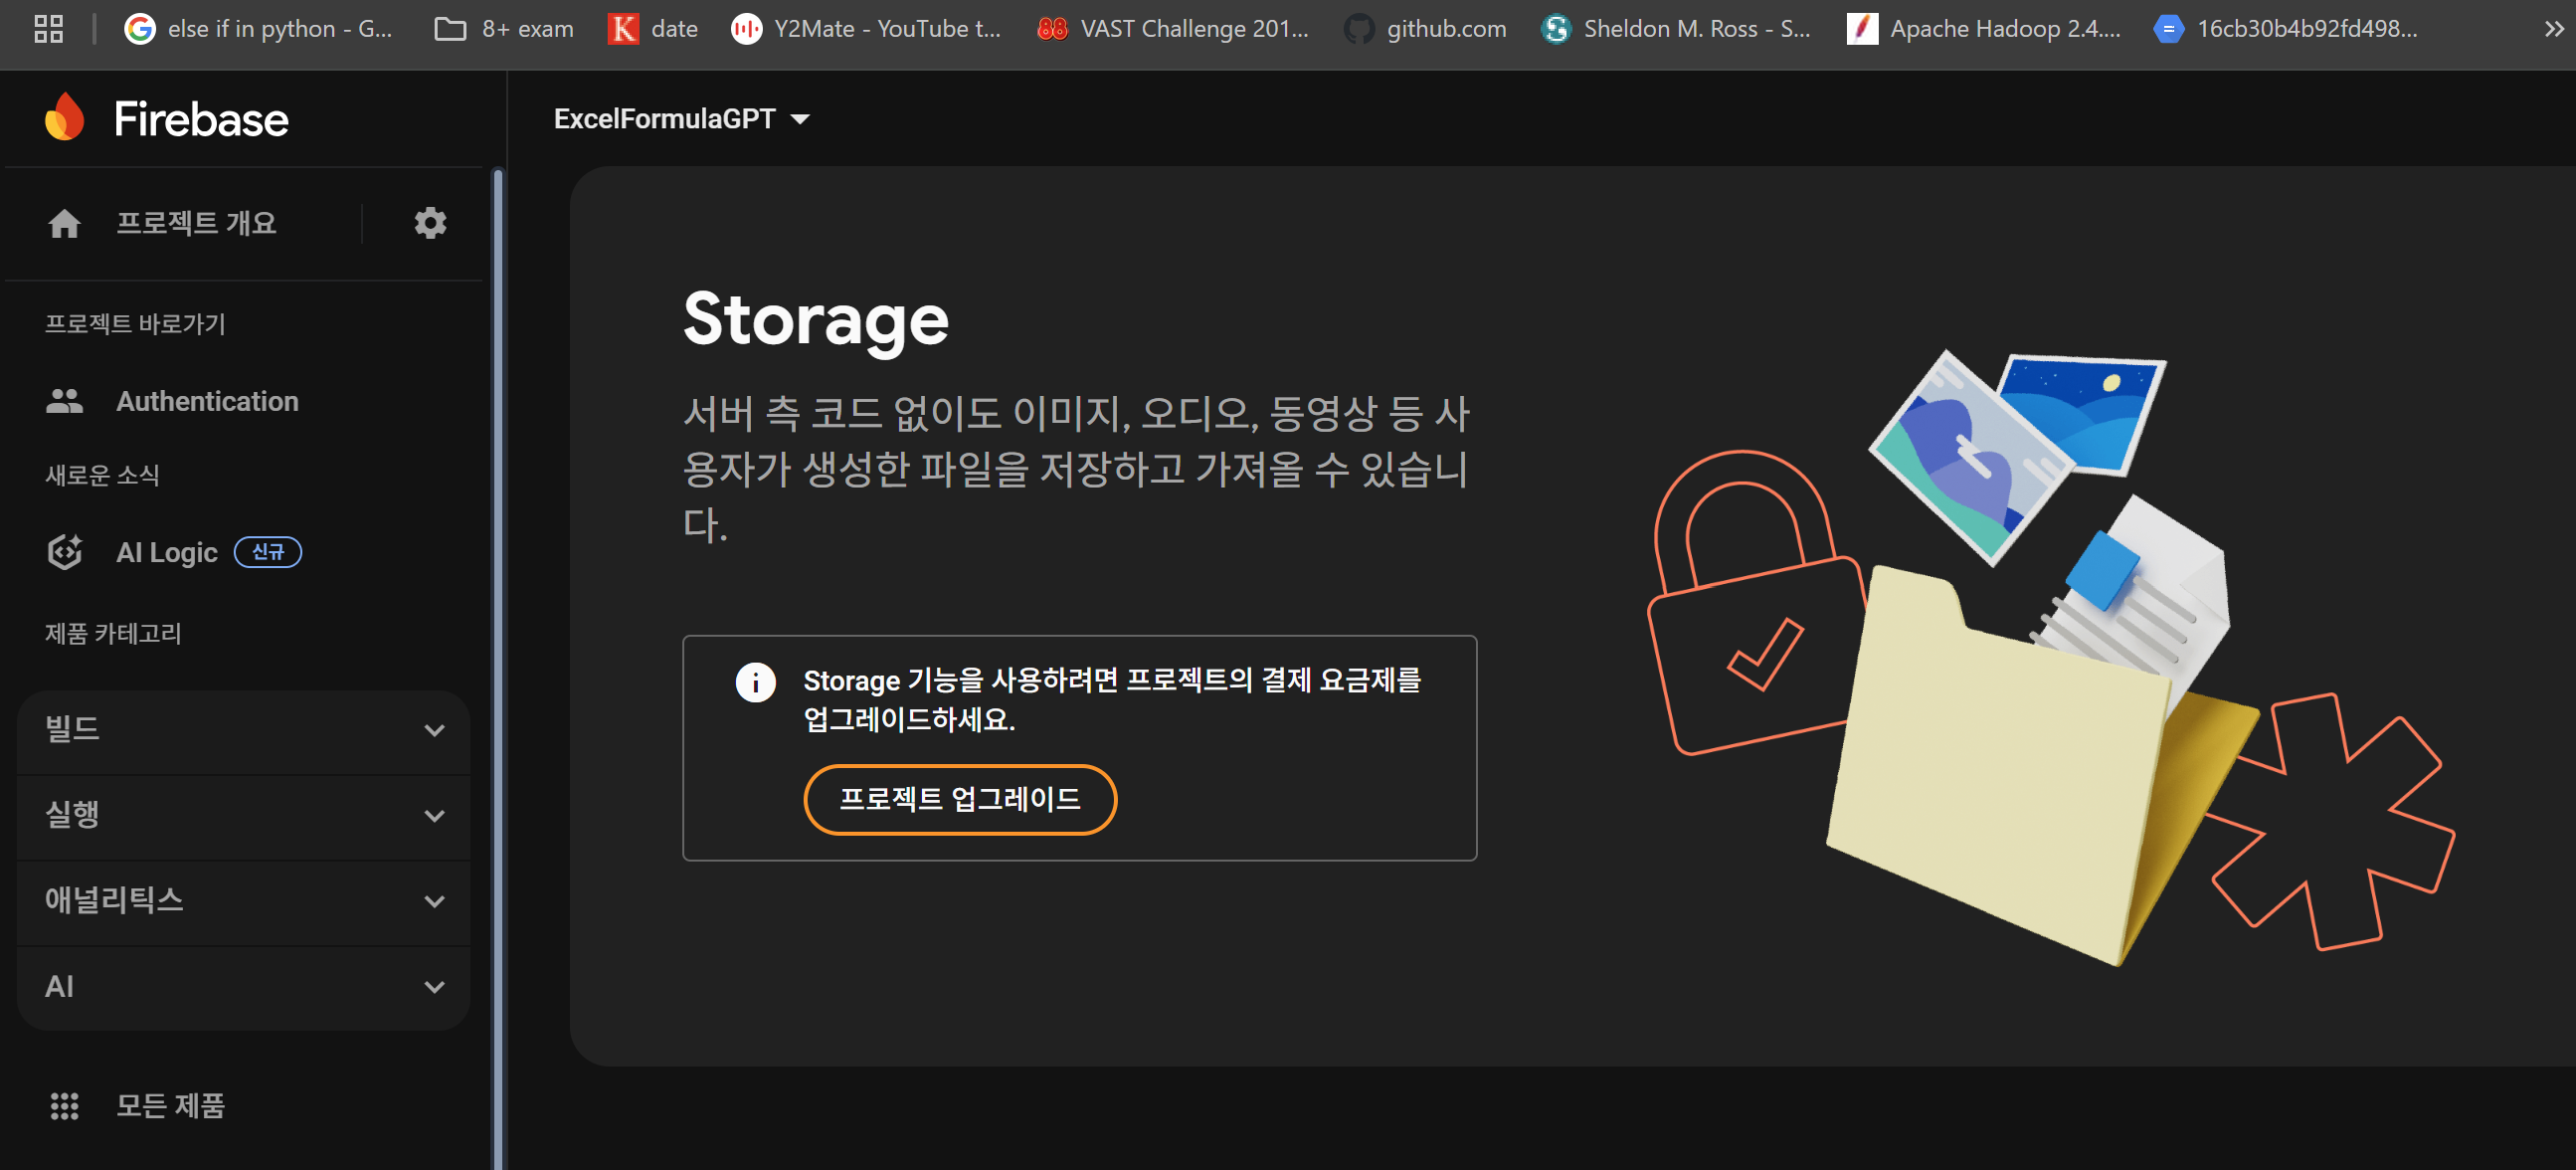
Task: Open the '8+ exam' bookmark folder
Action: coord(504,28)
